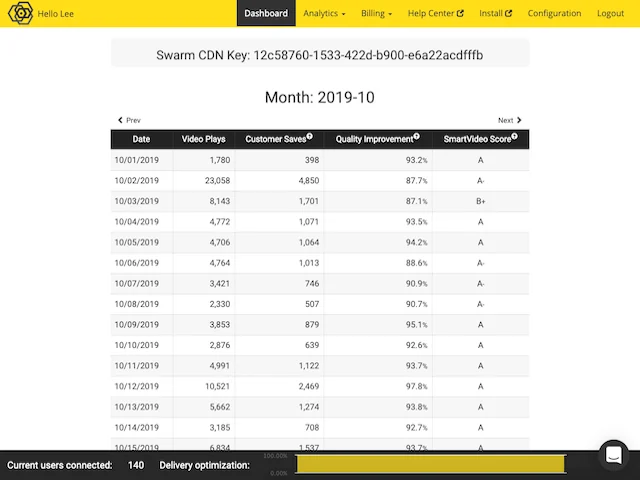Click the 746 customer saves value
Viewport: 640px width, 480px height.
[x=312, y=283]
